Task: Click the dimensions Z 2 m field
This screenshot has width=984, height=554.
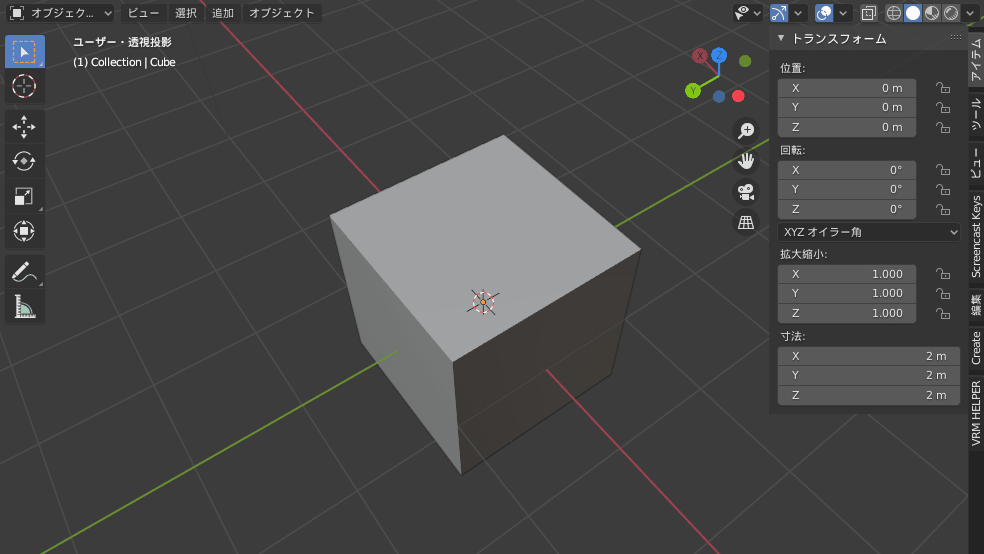Action: pos(869,395)
